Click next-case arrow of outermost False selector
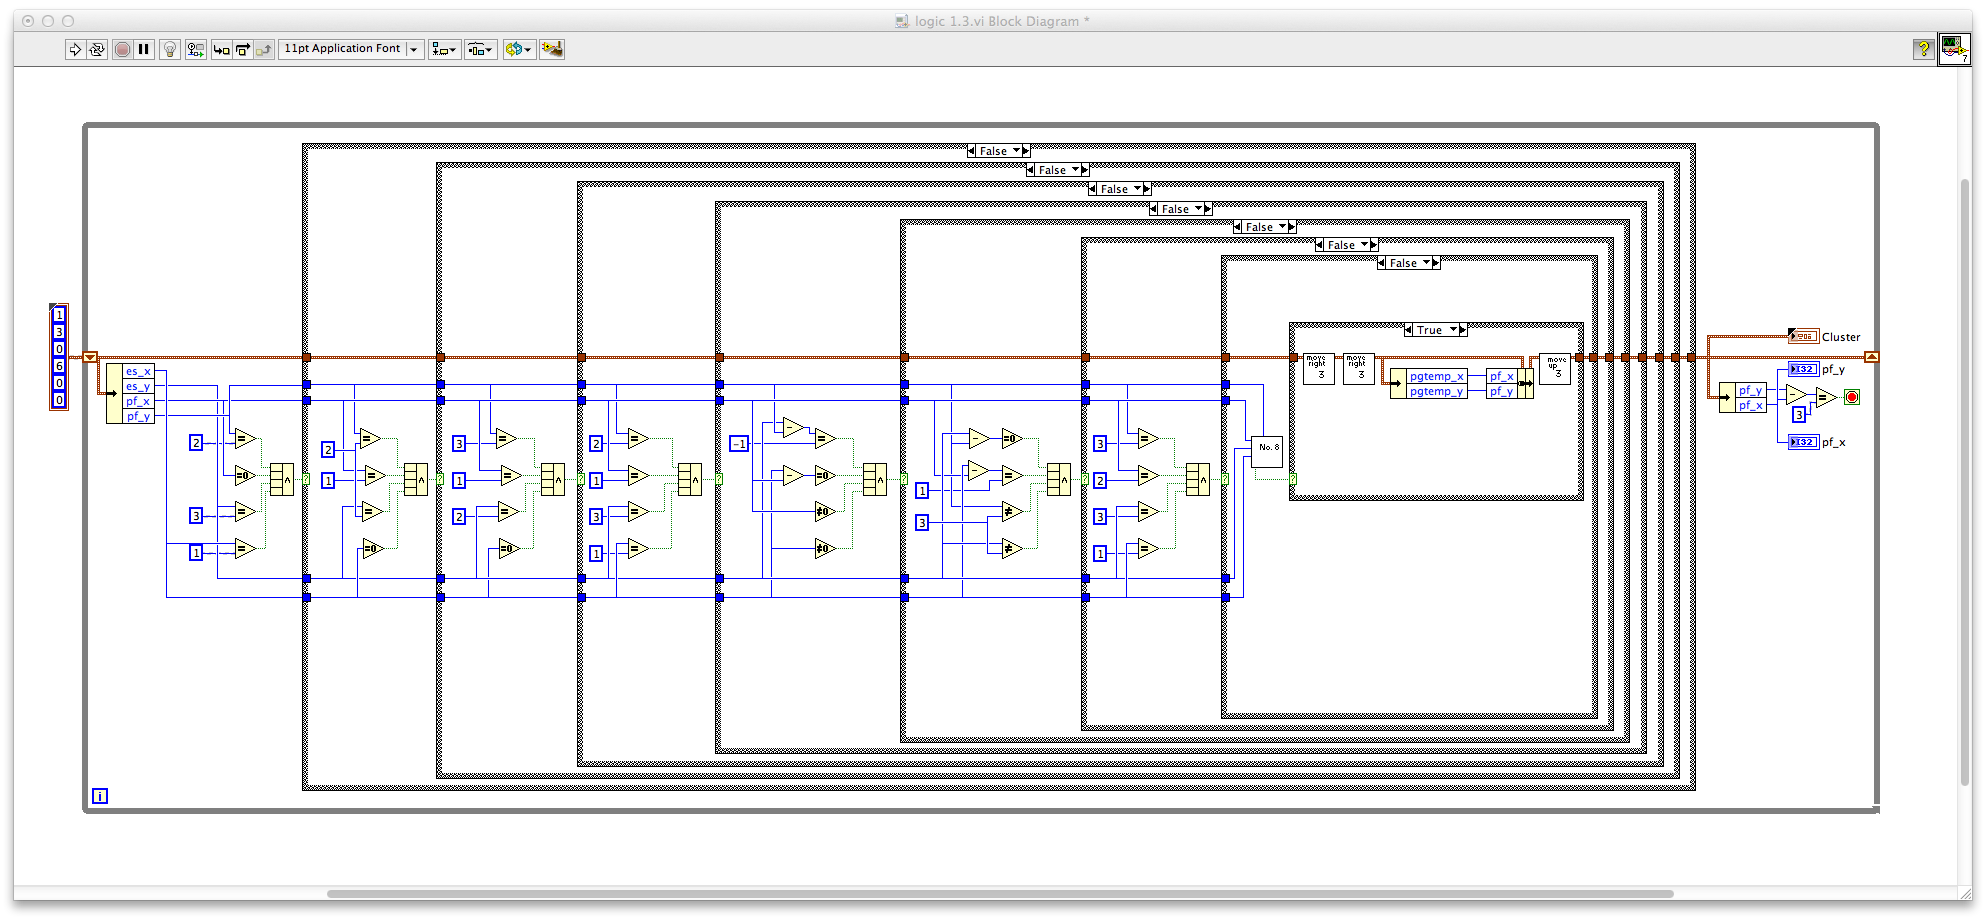This screenshot has width=1986, height=920. [1026, 151]
